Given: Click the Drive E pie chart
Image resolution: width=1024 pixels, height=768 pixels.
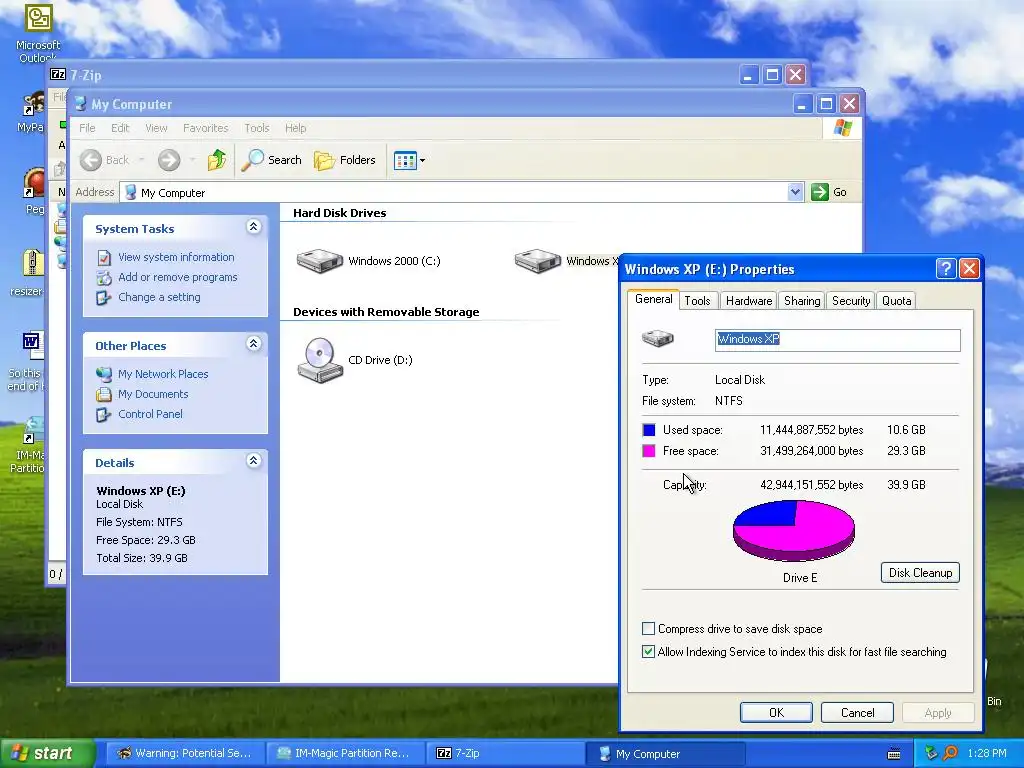Looking at the screenshot, I should (794, 530).
